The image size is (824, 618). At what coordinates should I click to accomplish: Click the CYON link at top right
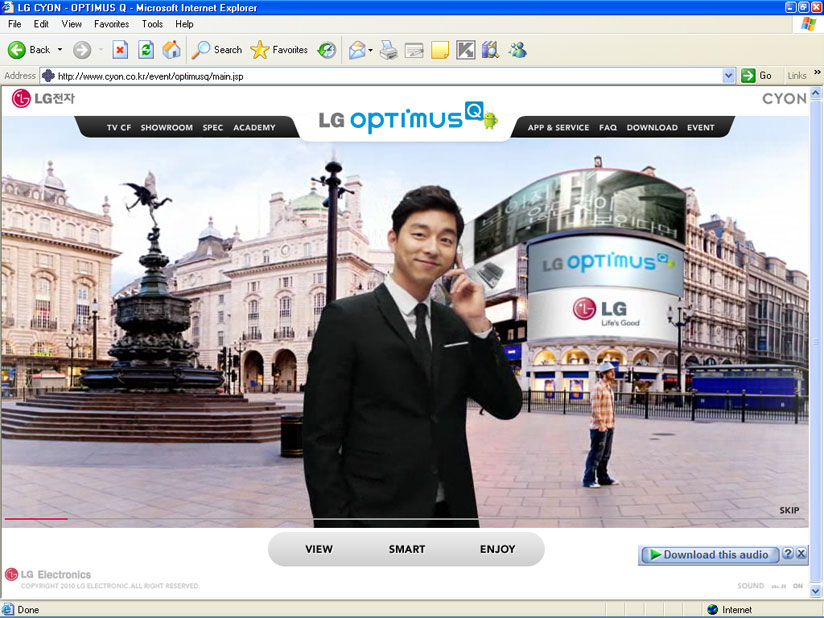click(x=784, y=99)
